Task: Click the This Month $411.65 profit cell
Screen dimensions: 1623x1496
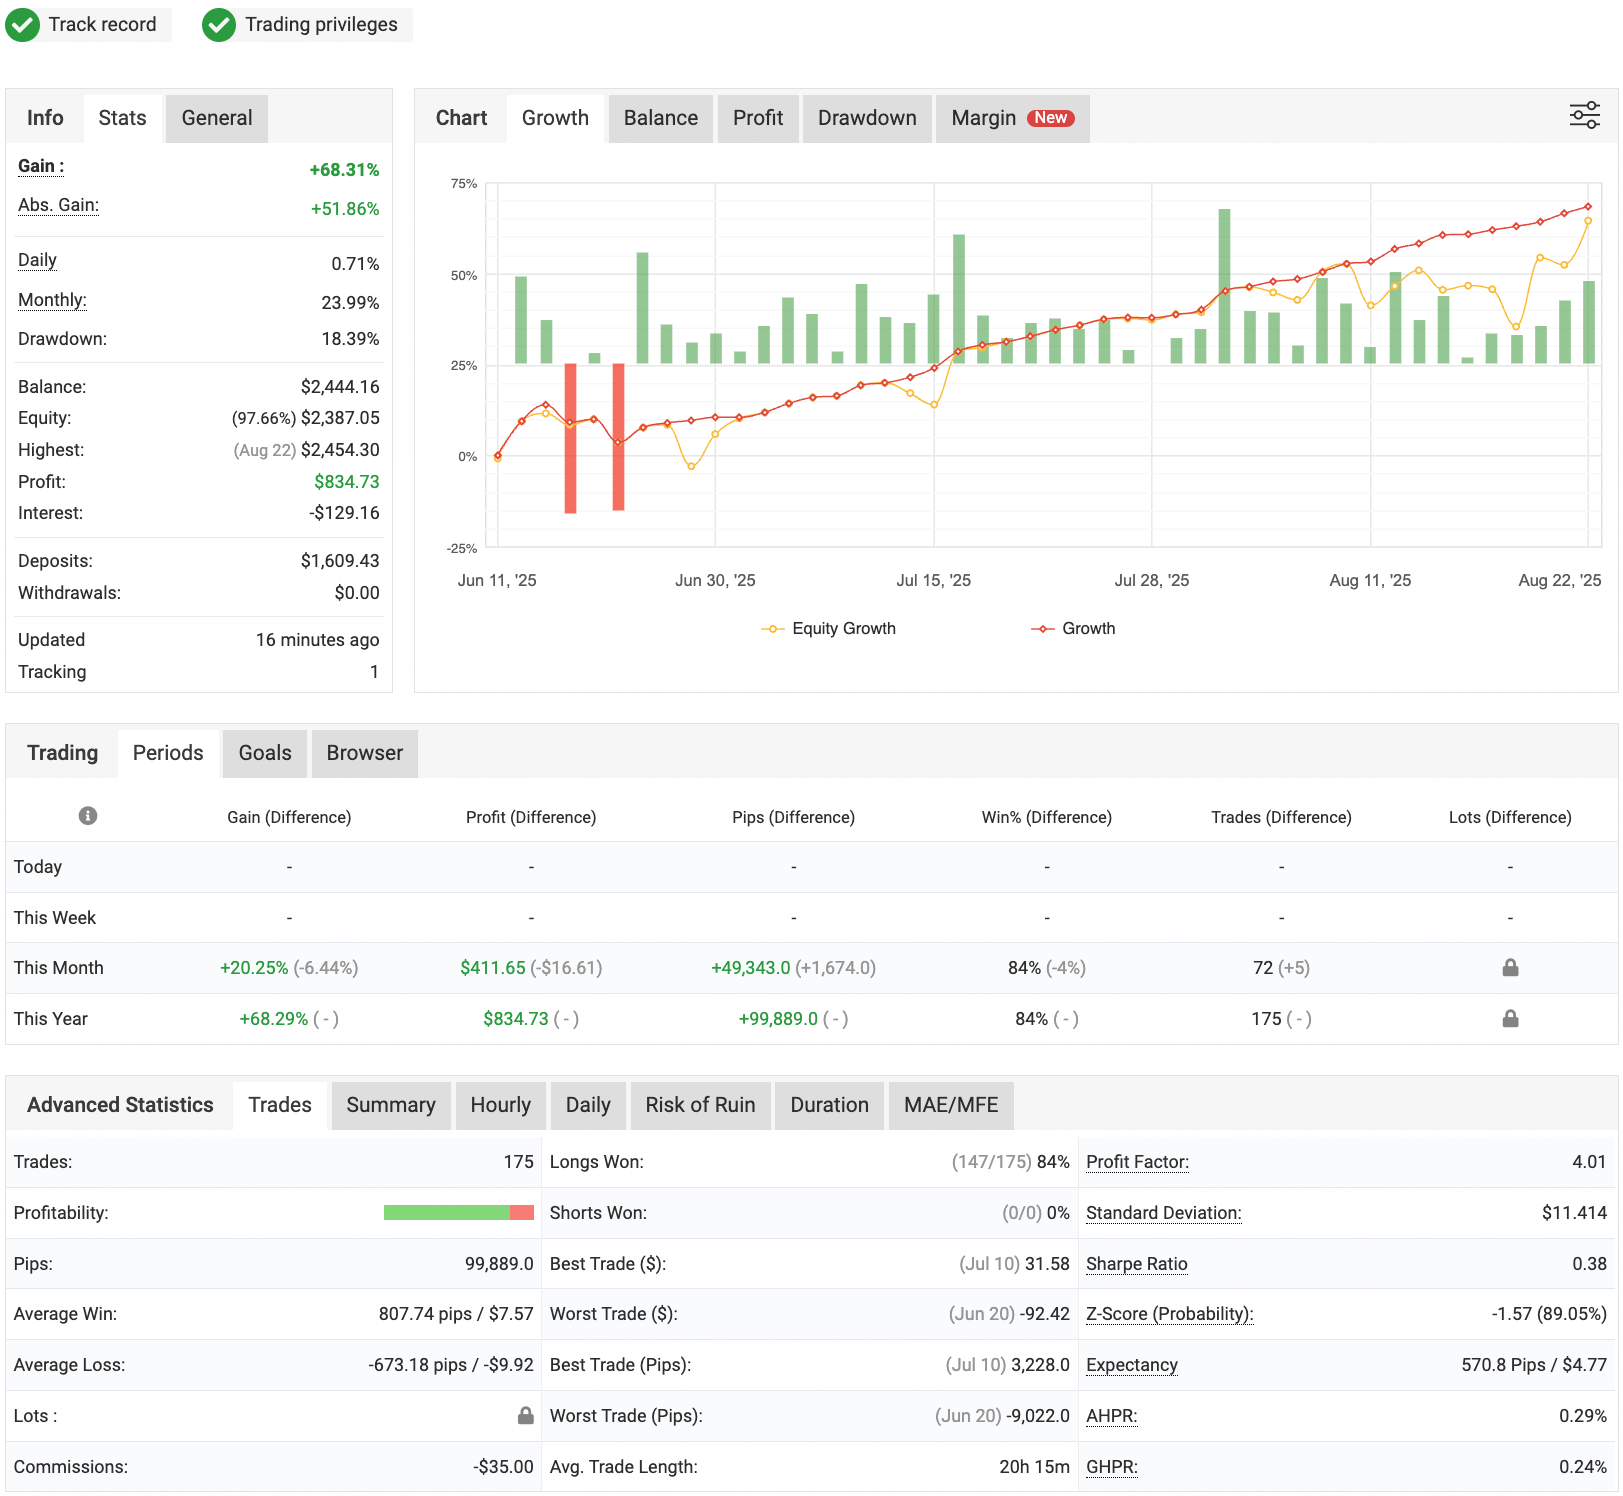Action: [531, 968]
